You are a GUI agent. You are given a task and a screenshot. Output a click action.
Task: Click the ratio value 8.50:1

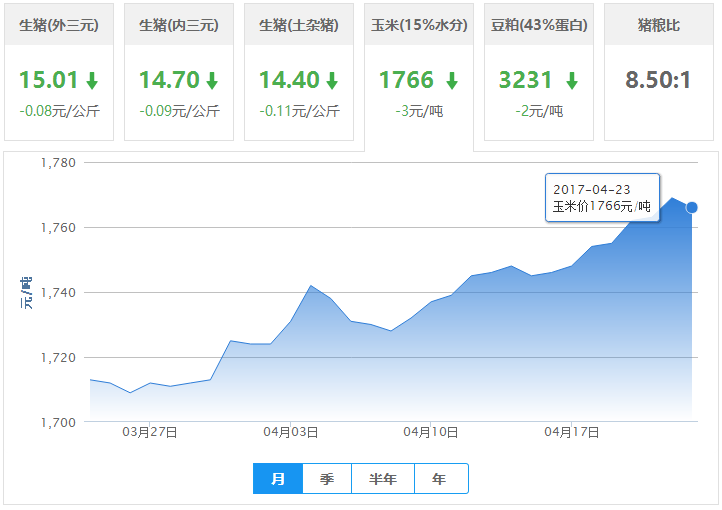(658, 80)
